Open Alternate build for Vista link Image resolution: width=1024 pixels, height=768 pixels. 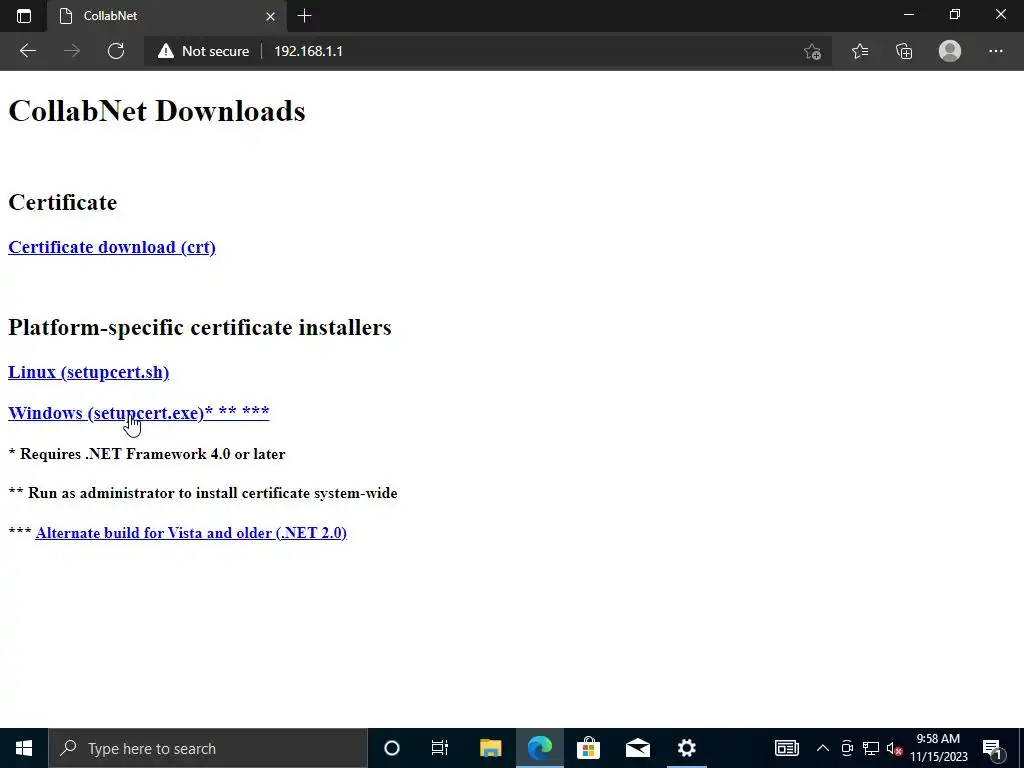pos(191,533)
